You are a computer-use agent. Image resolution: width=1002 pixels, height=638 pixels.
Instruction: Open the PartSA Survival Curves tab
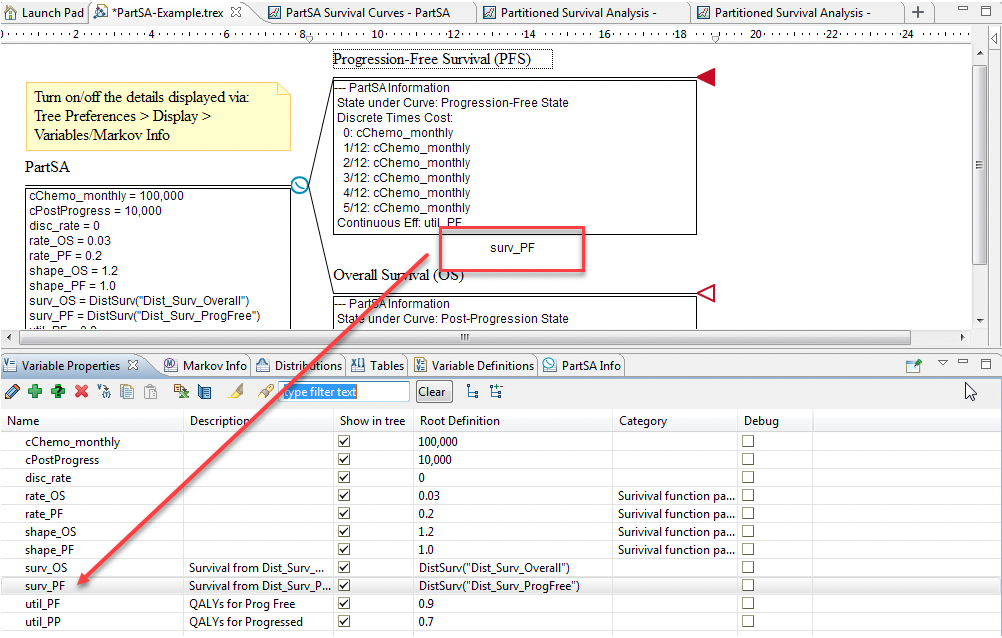(x=365, y=13)
